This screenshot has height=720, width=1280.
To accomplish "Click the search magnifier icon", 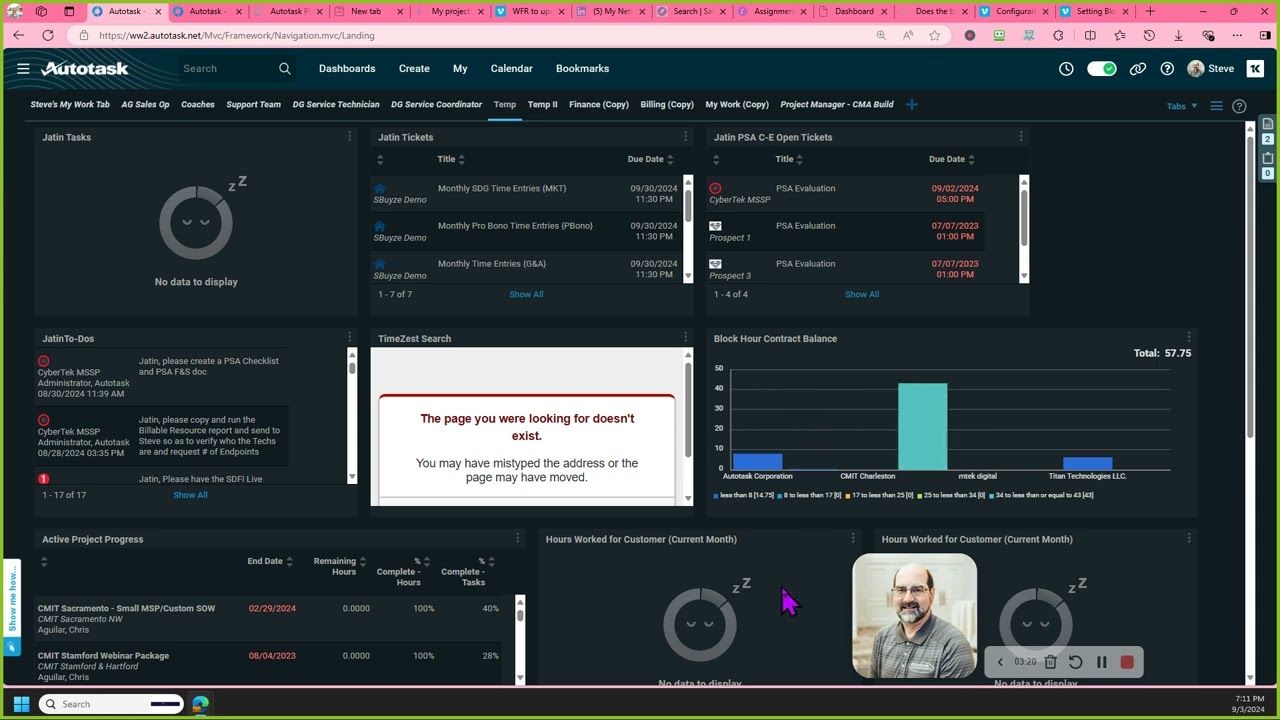I will tap(285, 69).
